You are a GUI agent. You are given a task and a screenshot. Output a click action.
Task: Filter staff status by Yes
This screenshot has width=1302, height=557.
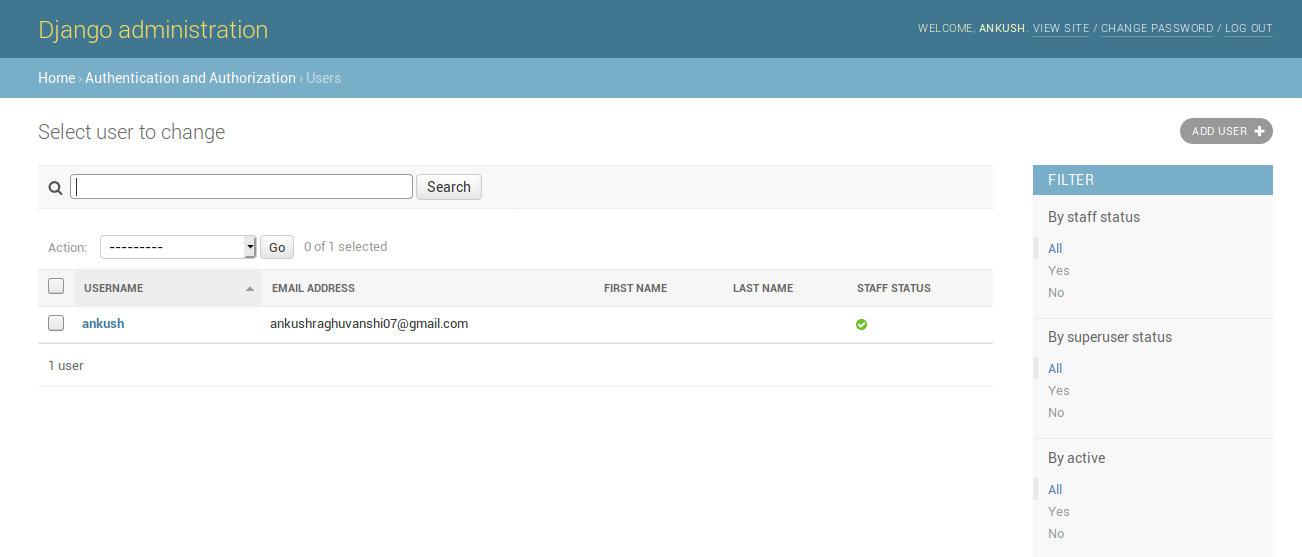tap(1059, 270)
